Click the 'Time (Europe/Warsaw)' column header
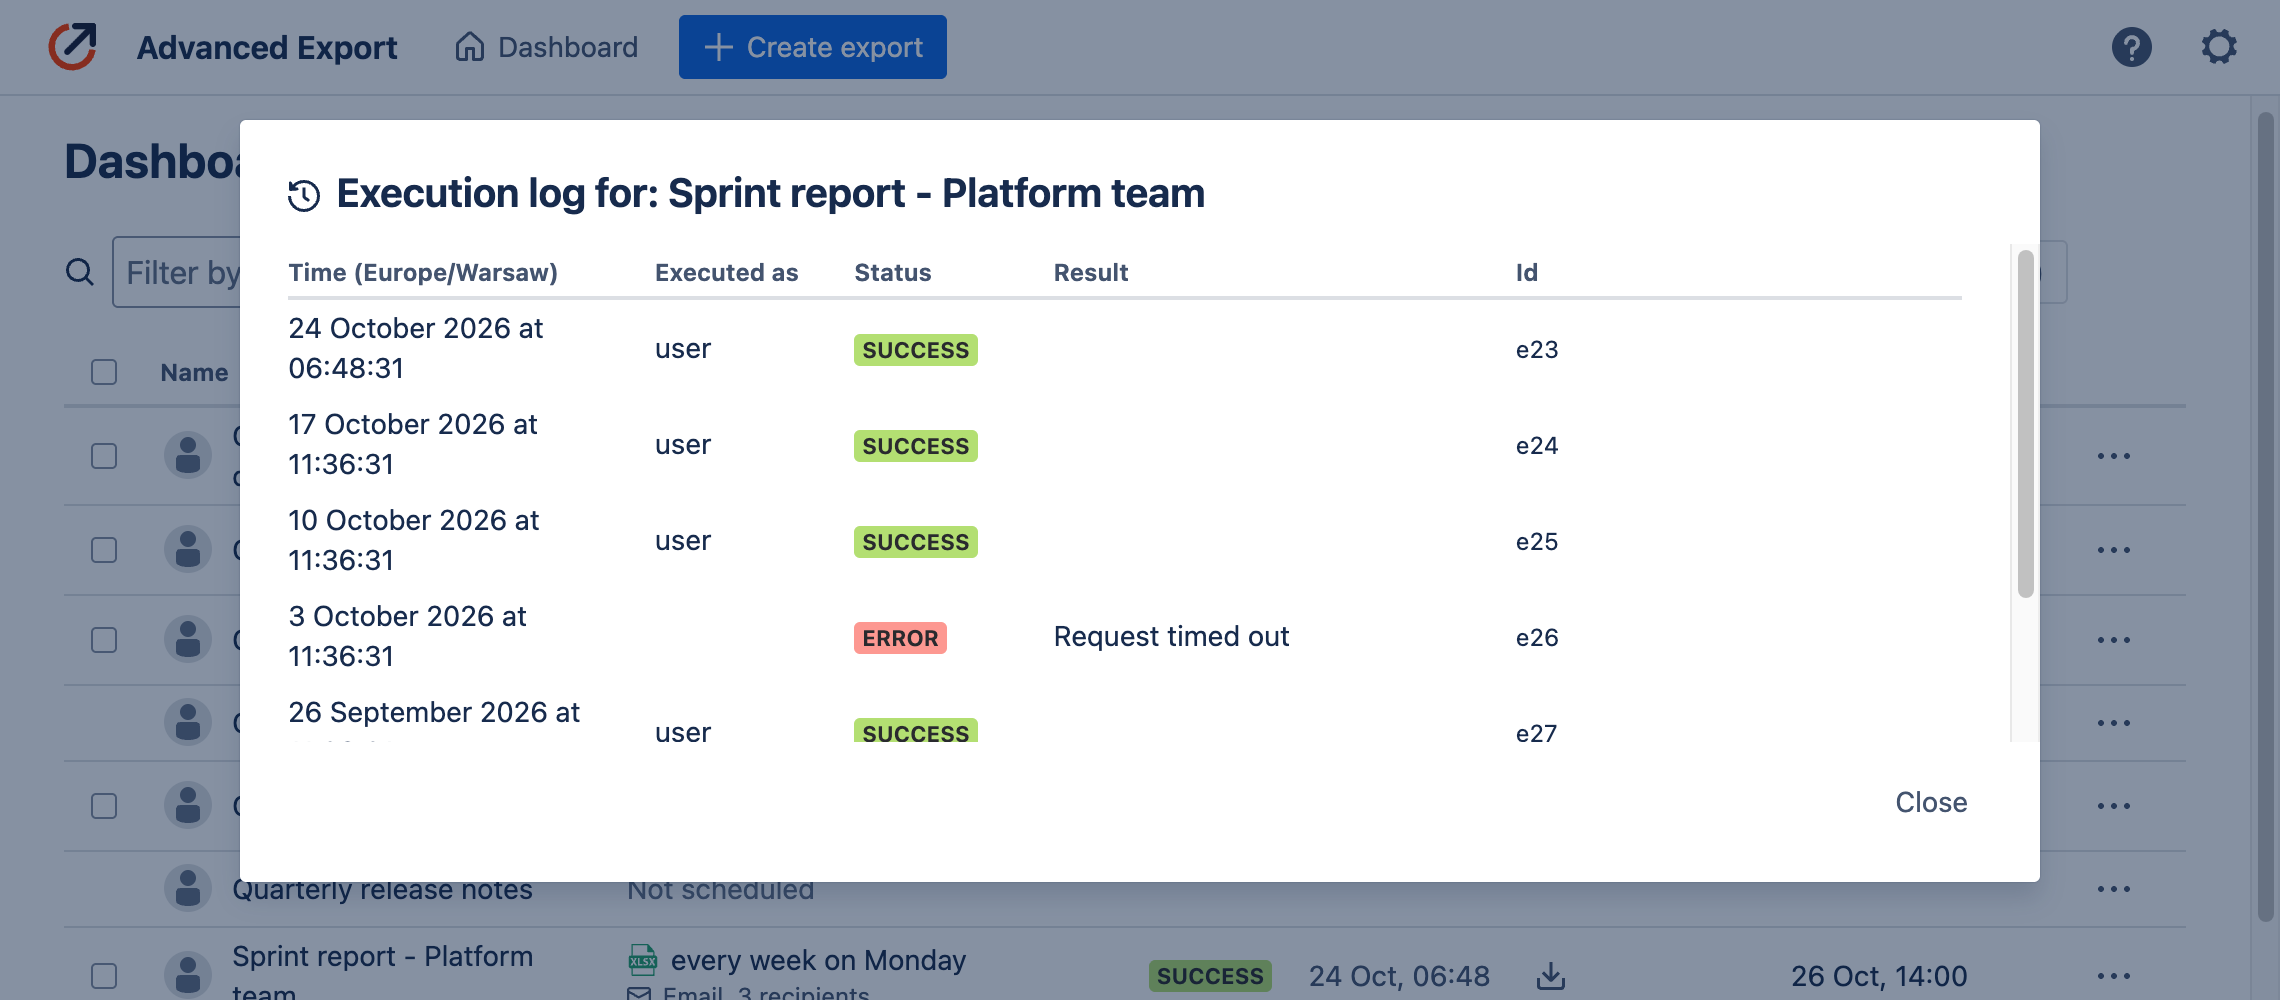 (423, 272)
